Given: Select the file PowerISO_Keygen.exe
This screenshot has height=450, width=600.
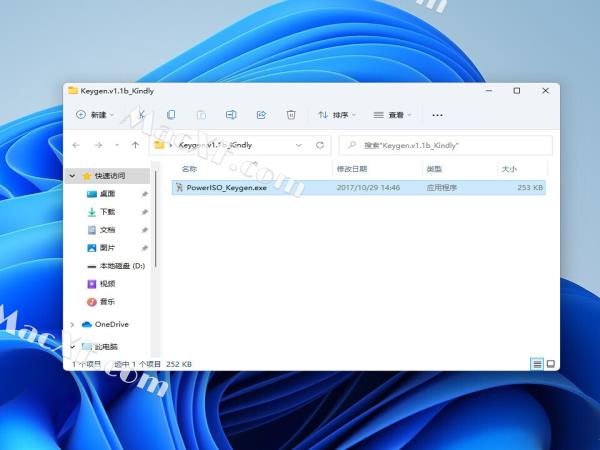Looking at the screenshot, I should [x=359, y=188].
